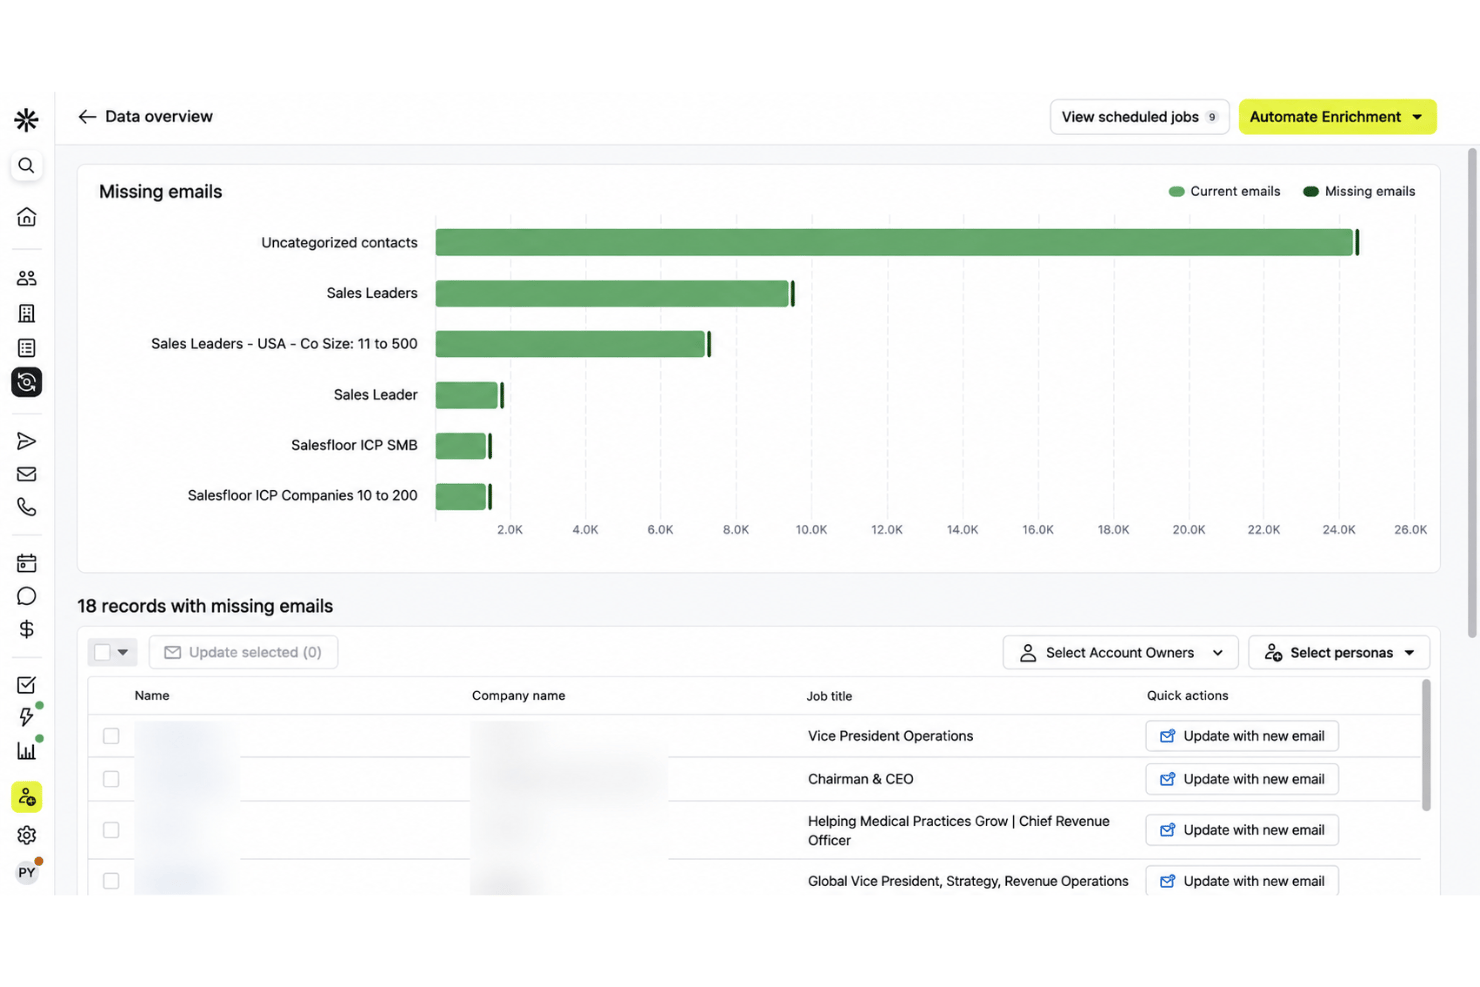Image resolution: width=1480 pixels, height=987 pixels.
Task: Click Sales Leaders - USA bar in chart
Action: coord(570,344)
